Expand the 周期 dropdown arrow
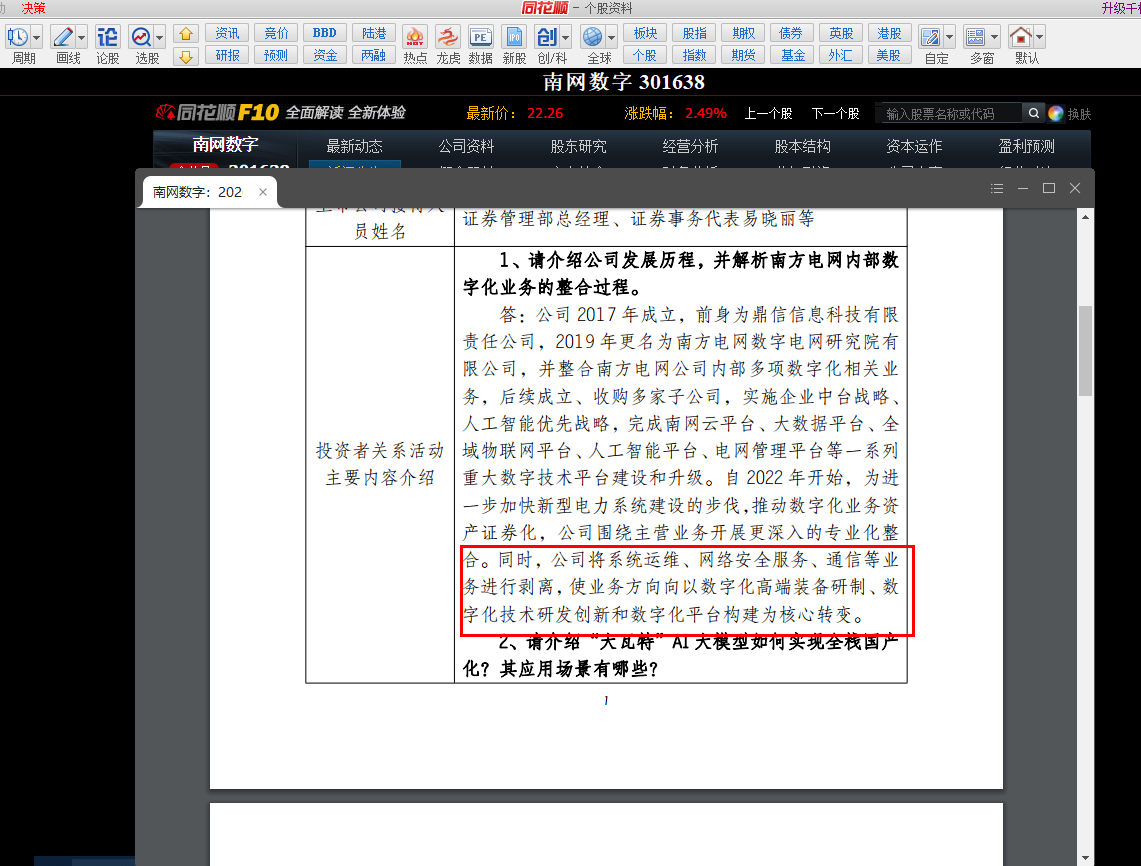 pos(36,37)
